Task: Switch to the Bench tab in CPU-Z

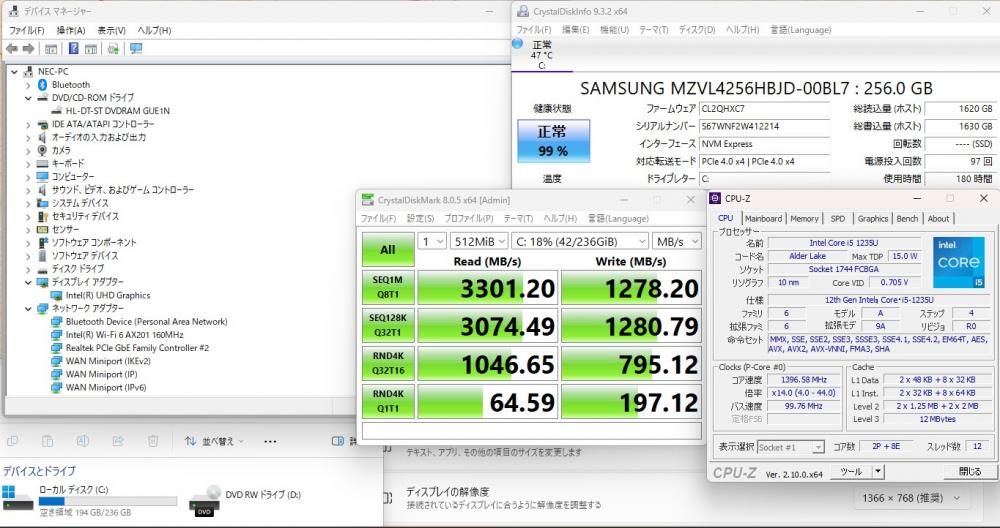Action: [907, 218]
